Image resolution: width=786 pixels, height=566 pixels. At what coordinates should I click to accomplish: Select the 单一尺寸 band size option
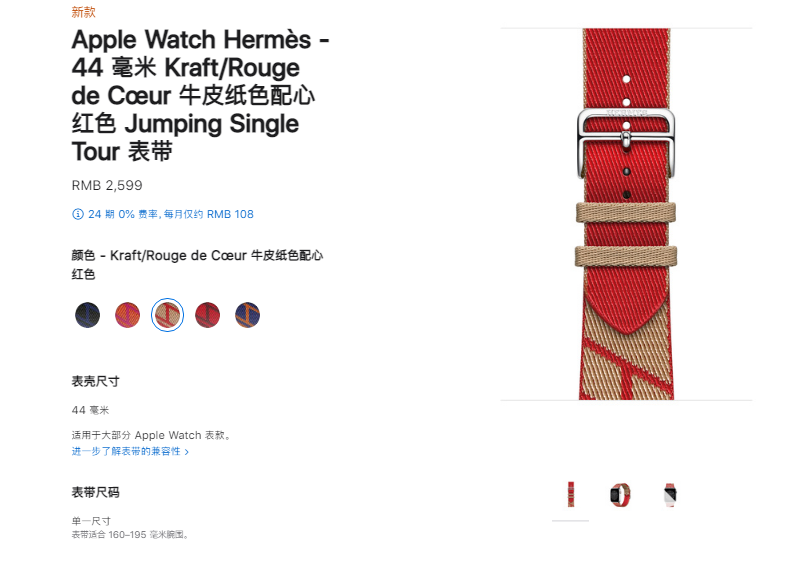point(91,521)
